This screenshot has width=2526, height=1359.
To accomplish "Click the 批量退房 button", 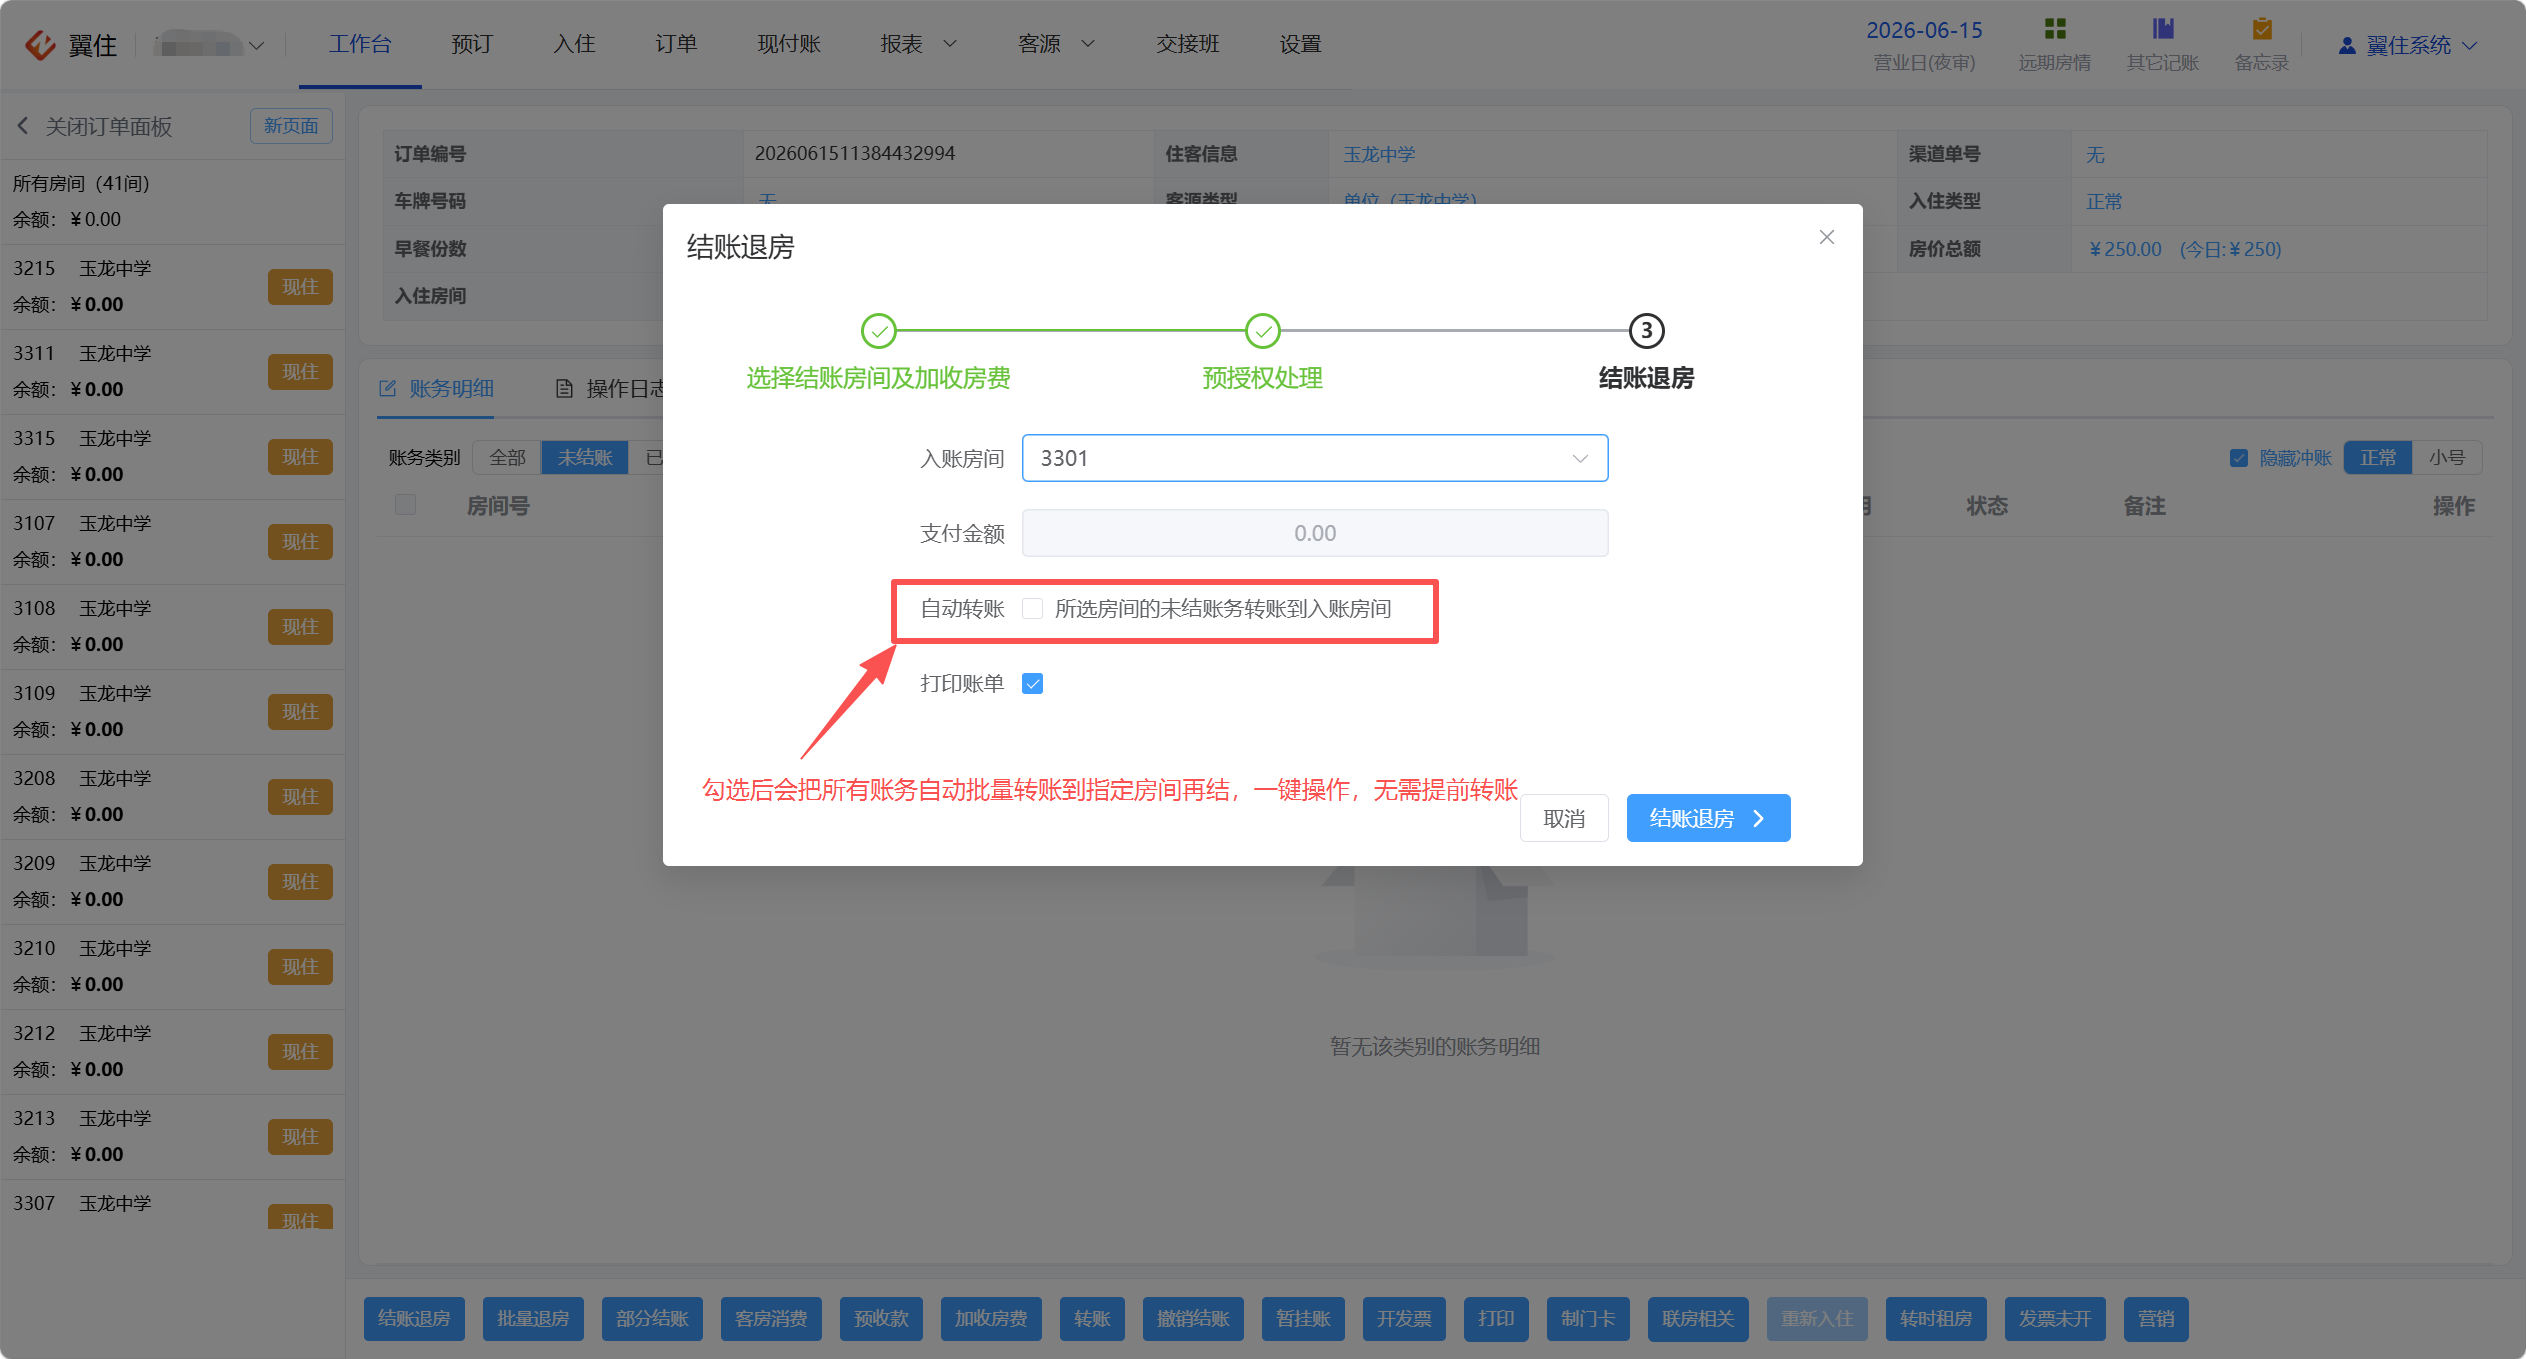I will [x=533, y=1319].
